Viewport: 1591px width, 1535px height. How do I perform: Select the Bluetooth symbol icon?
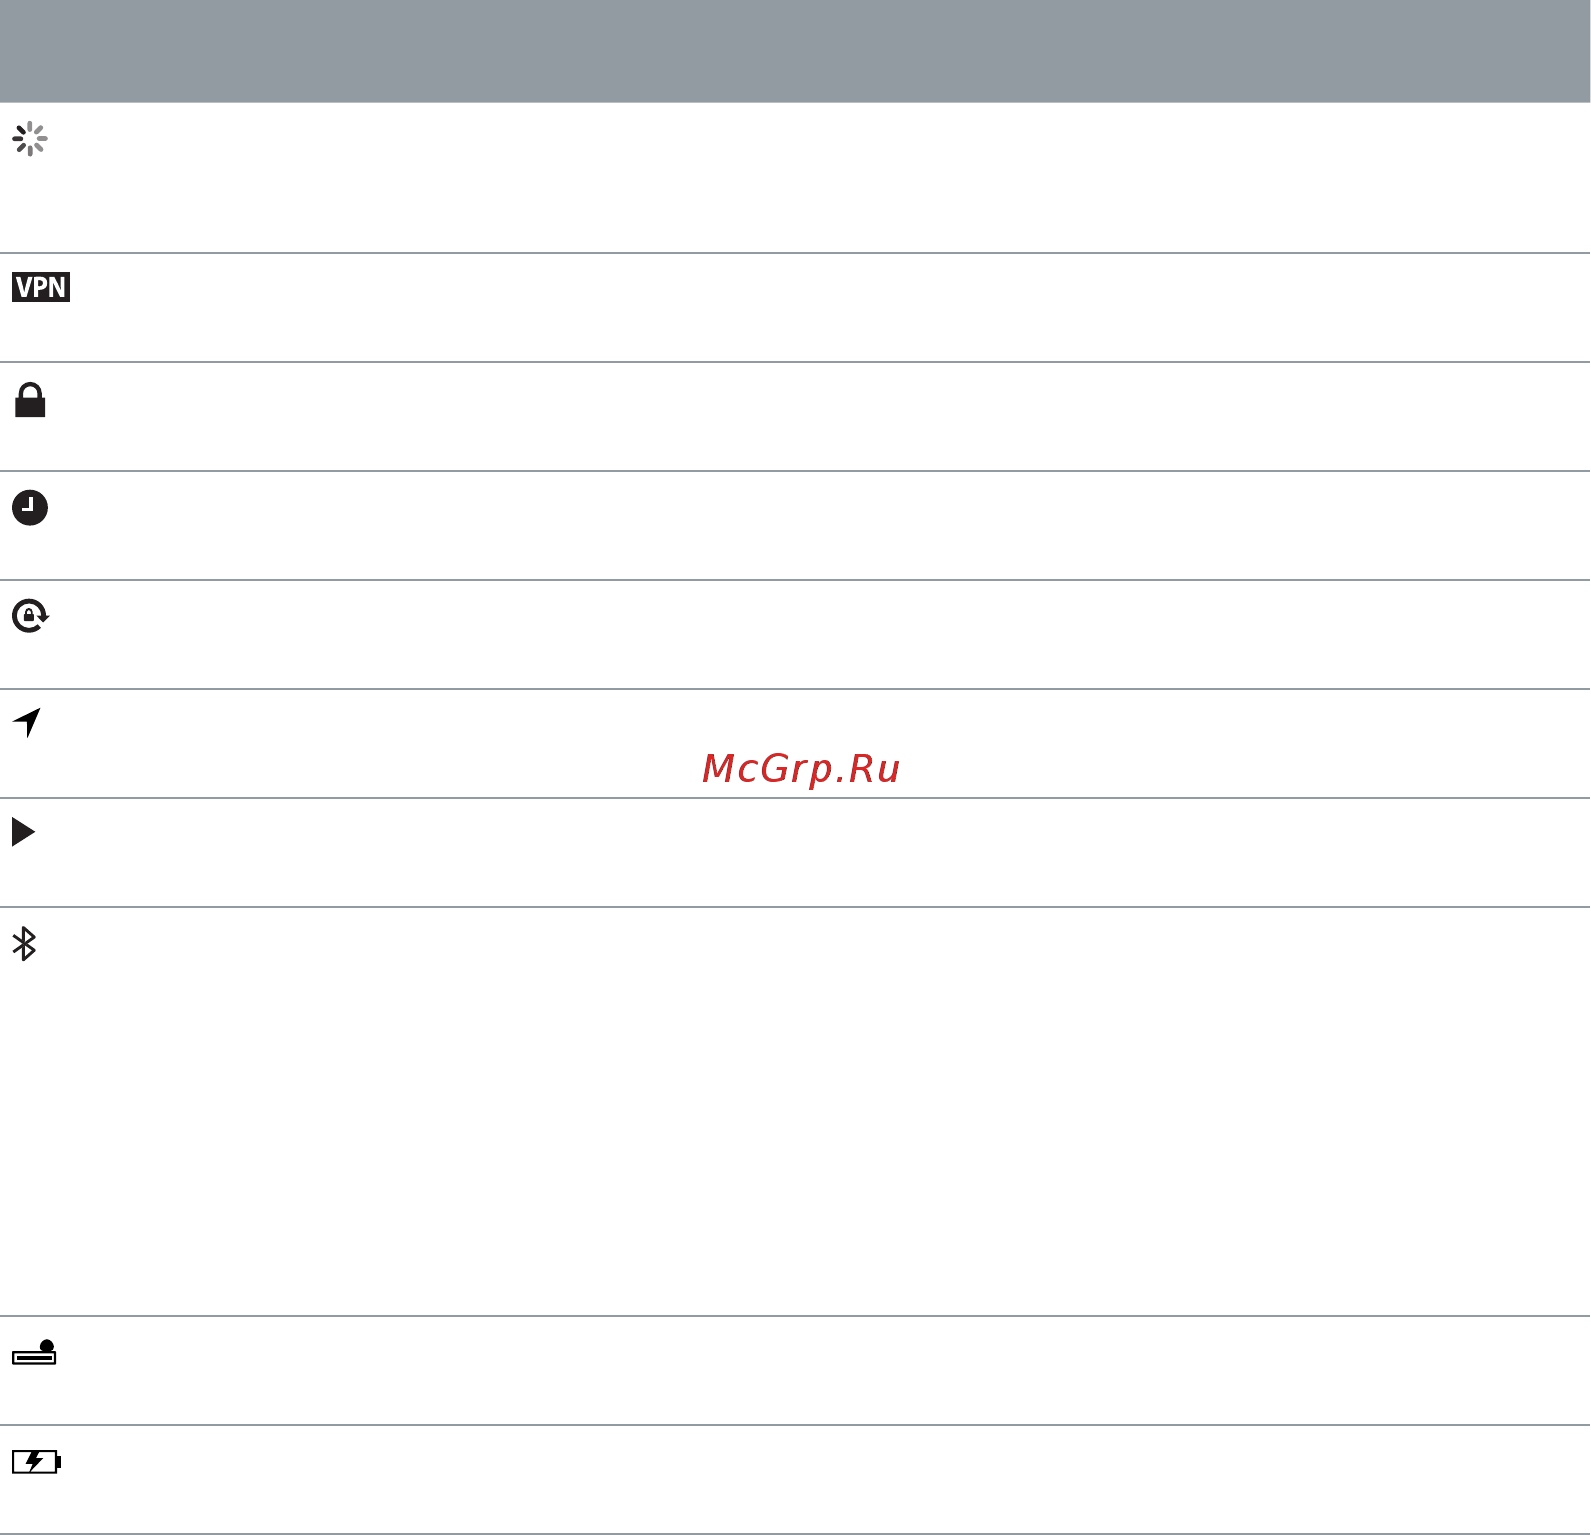pyautogui.click(x=24, y=943)
